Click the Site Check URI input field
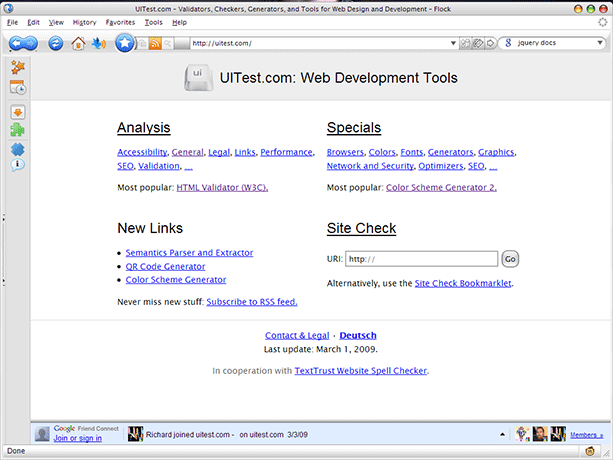 (x=421, y=259)
